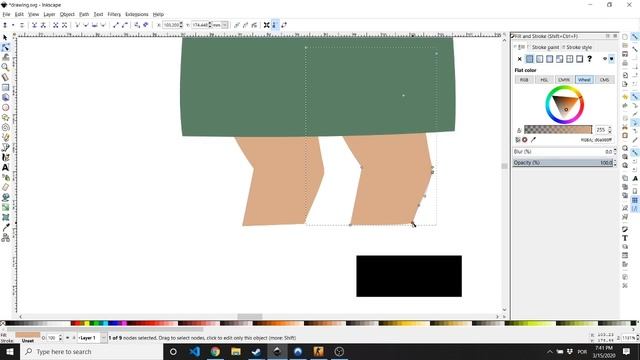Open the Filters menu
640x360 pixels.
pos(114,14)
